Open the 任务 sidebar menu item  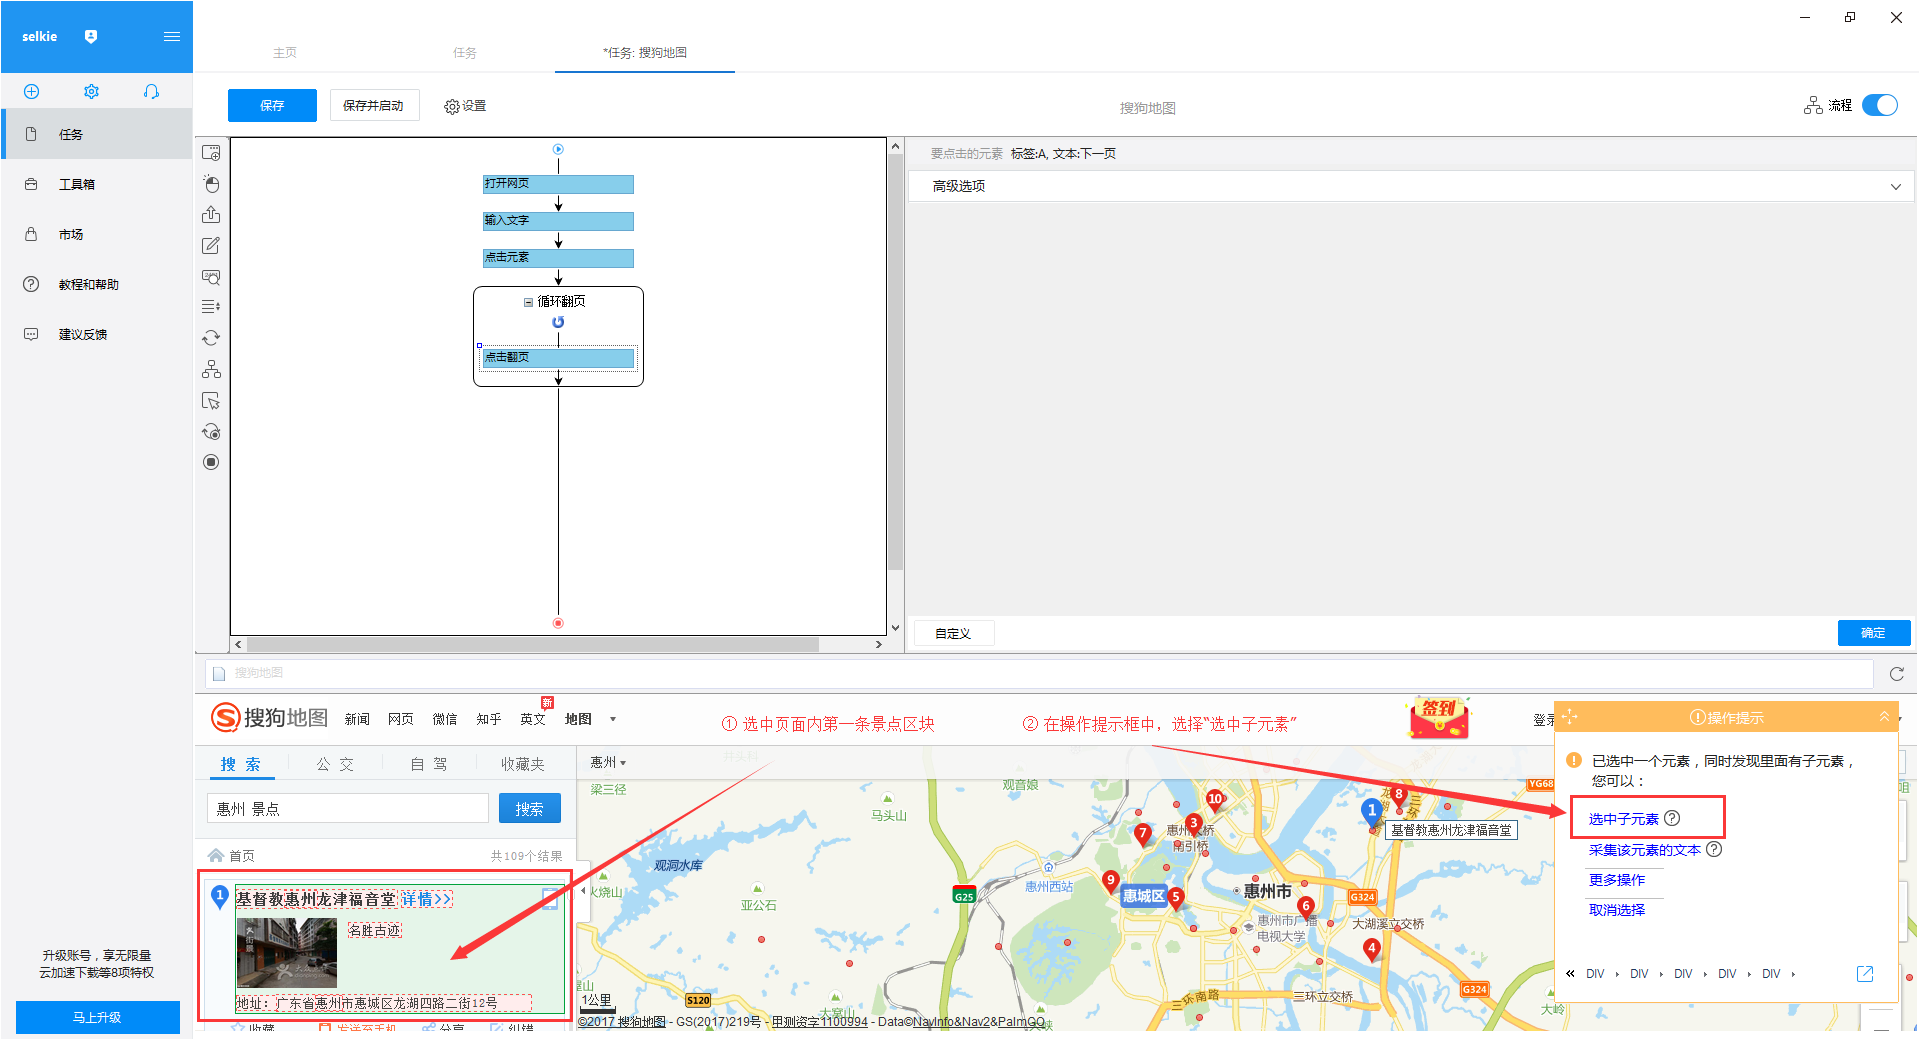point(97,134)
